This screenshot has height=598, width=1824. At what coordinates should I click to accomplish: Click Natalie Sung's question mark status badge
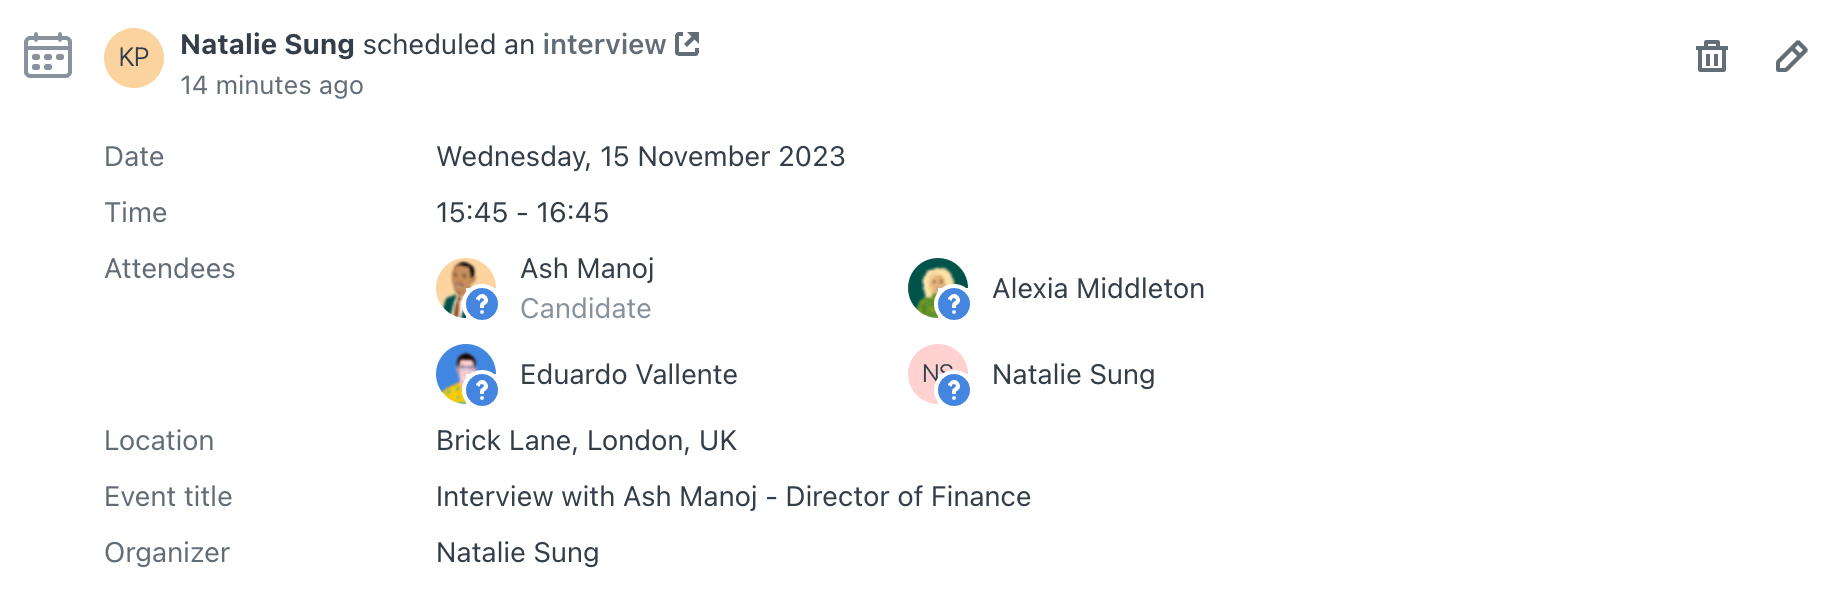tap(954, 389)
